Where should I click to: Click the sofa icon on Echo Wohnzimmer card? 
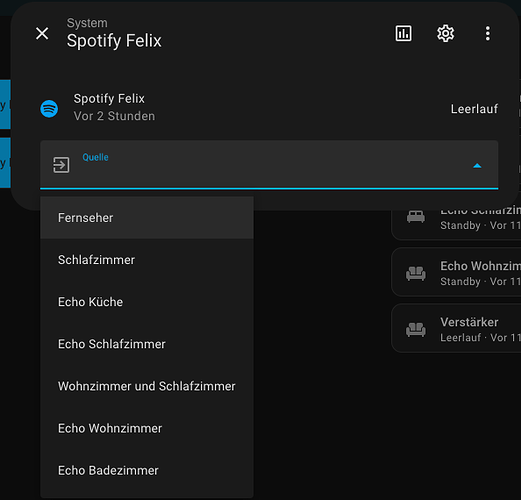pos(416,273)
